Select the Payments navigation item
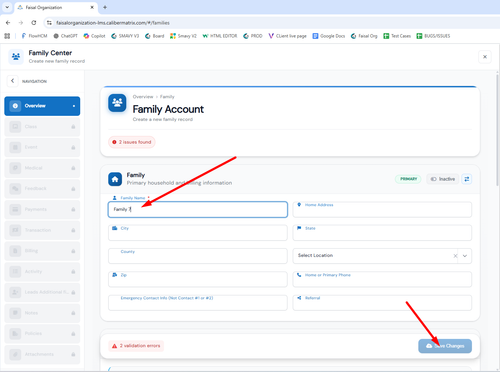Image resolution: width=500 pixels, height=372 pixels. click(x=42, y=209)
